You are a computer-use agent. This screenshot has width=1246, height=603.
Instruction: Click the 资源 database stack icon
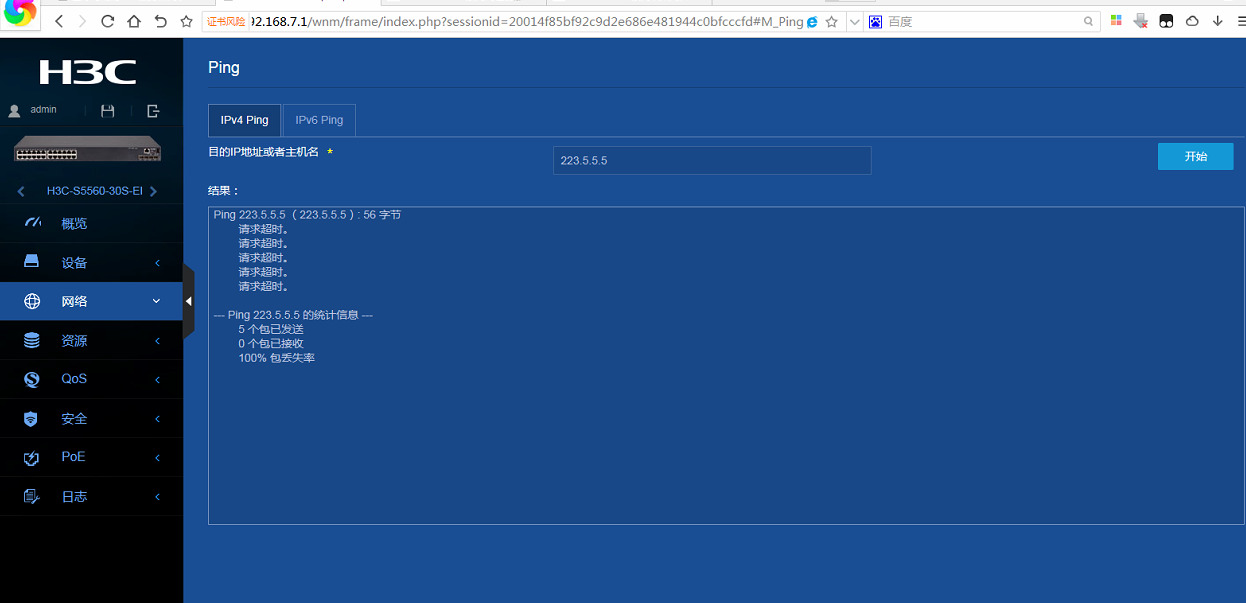click(x=32, y=340)
